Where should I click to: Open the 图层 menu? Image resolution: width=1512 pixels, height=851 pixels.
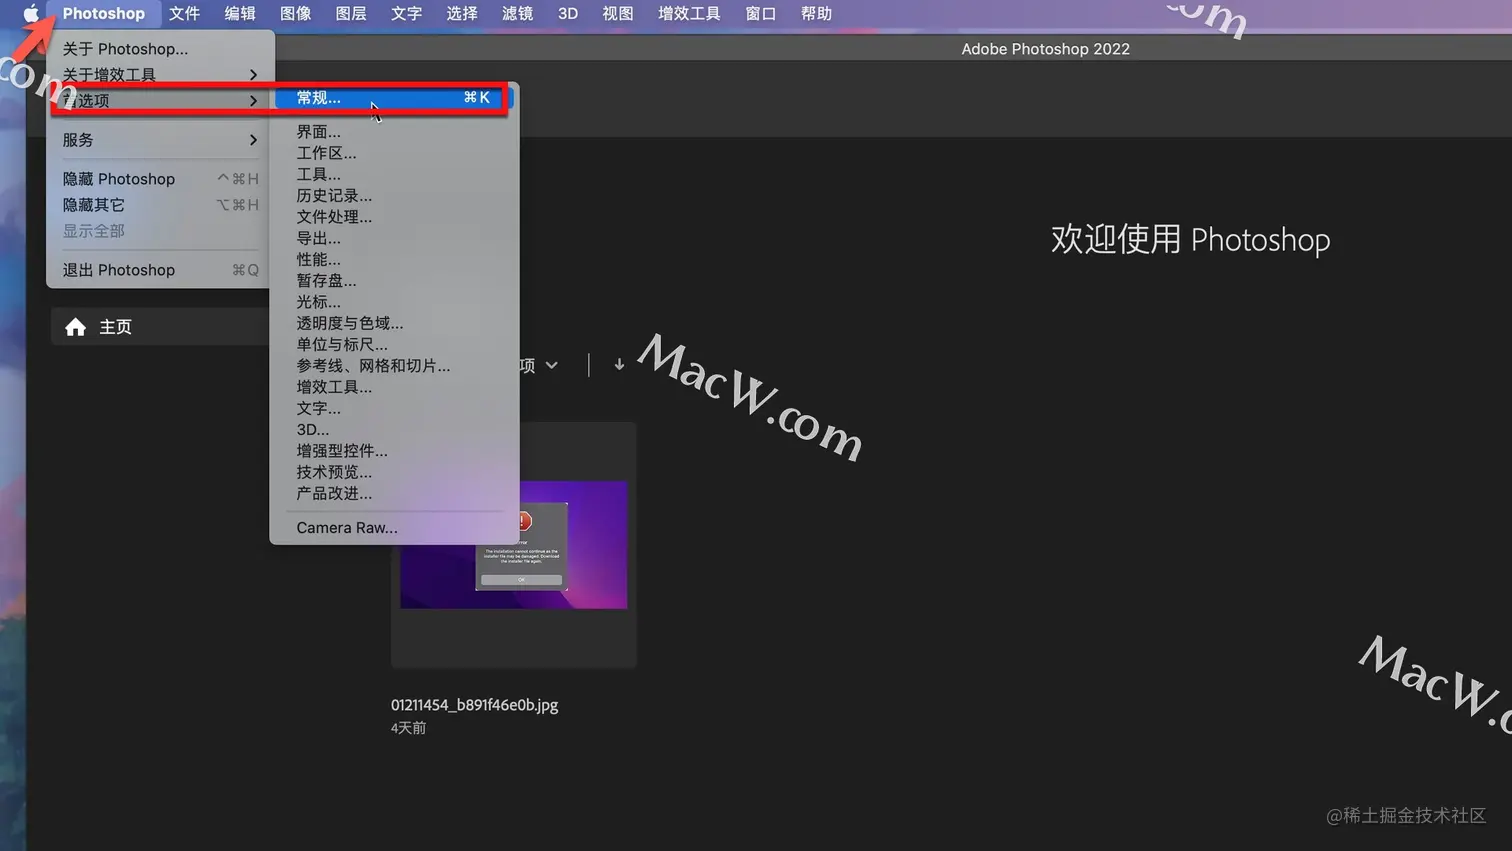pyautogui.click(x=351, y=13)
